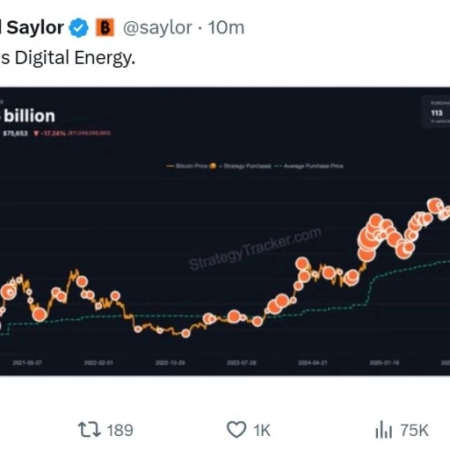Click the Strategy Purchase legend coin icon
Image resolution: width=450 pixels, height=450 pixels.
(x=213, y=166)
